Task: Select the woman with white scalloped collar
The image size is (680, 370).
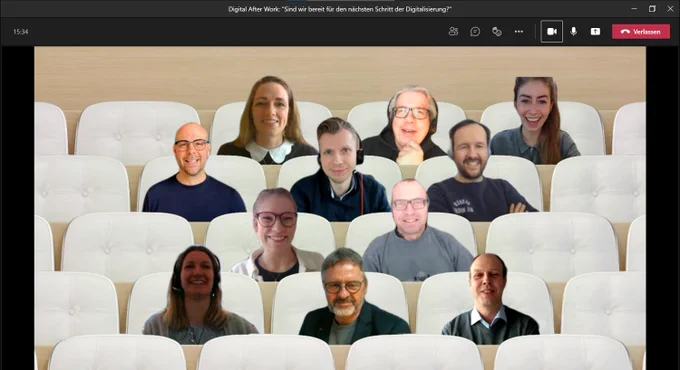Action: pyautogui.click(x=268, y=120)
